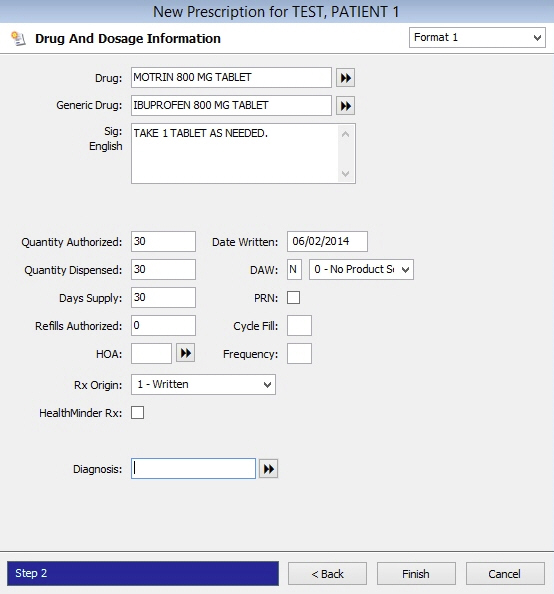Click the Date Written field

[327, 241]
